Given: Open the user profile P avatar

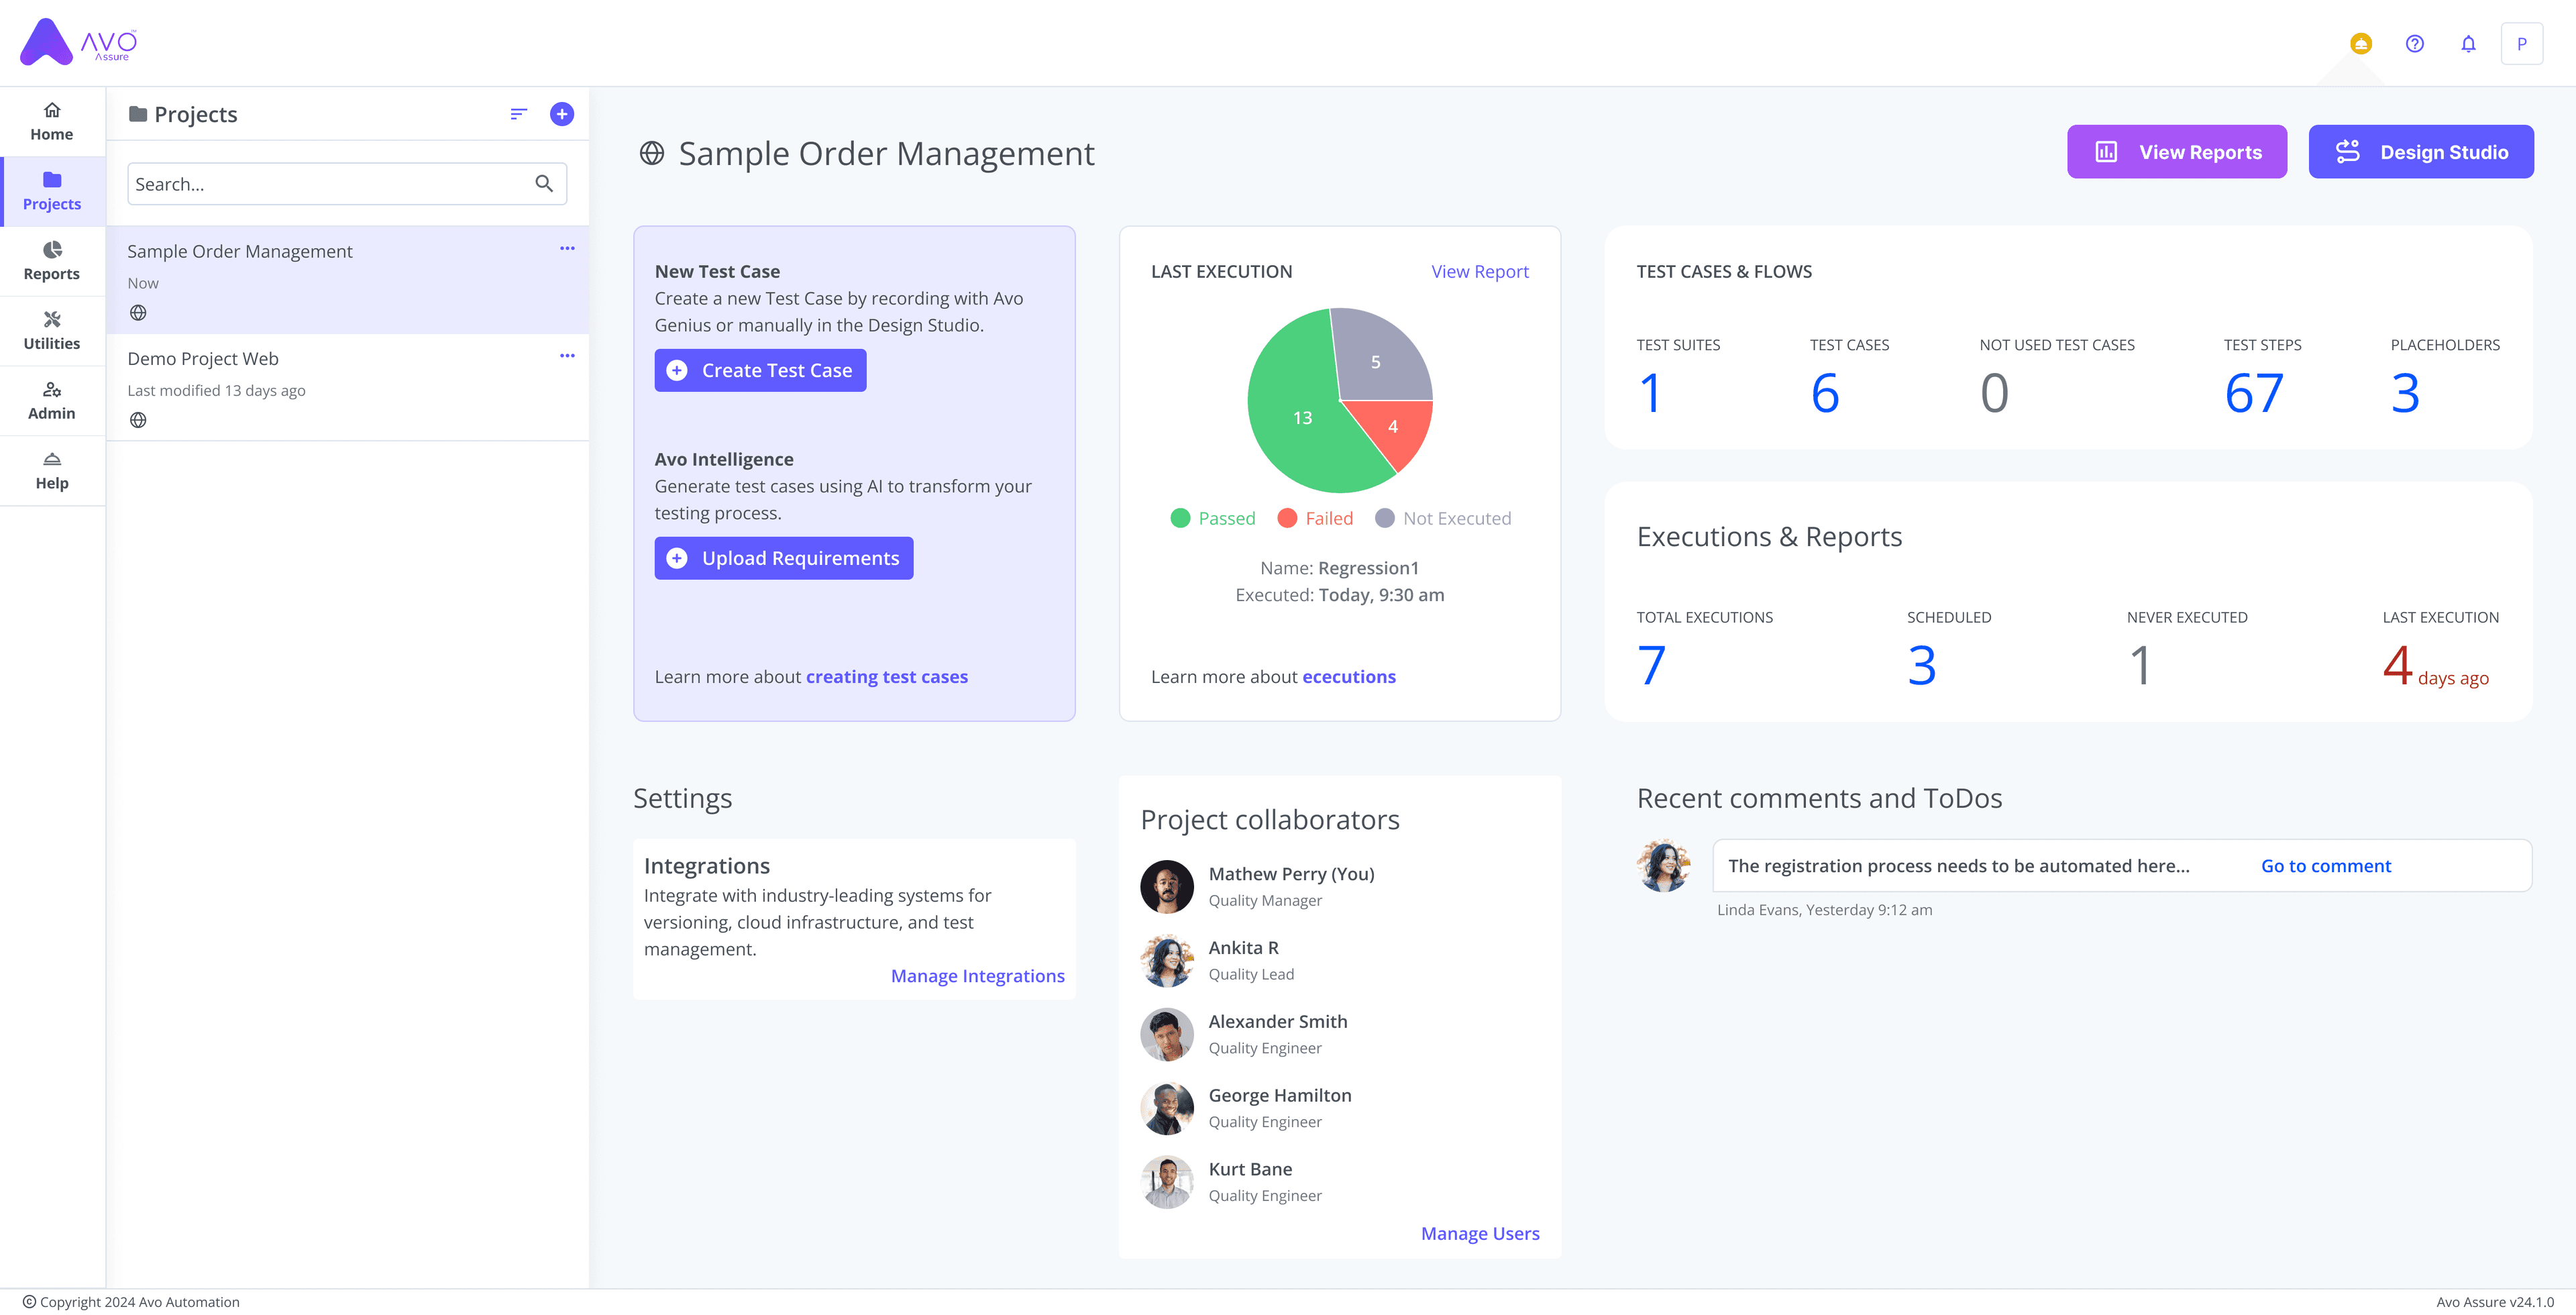Looking at the screenshot, I should tap(2521, 44).
